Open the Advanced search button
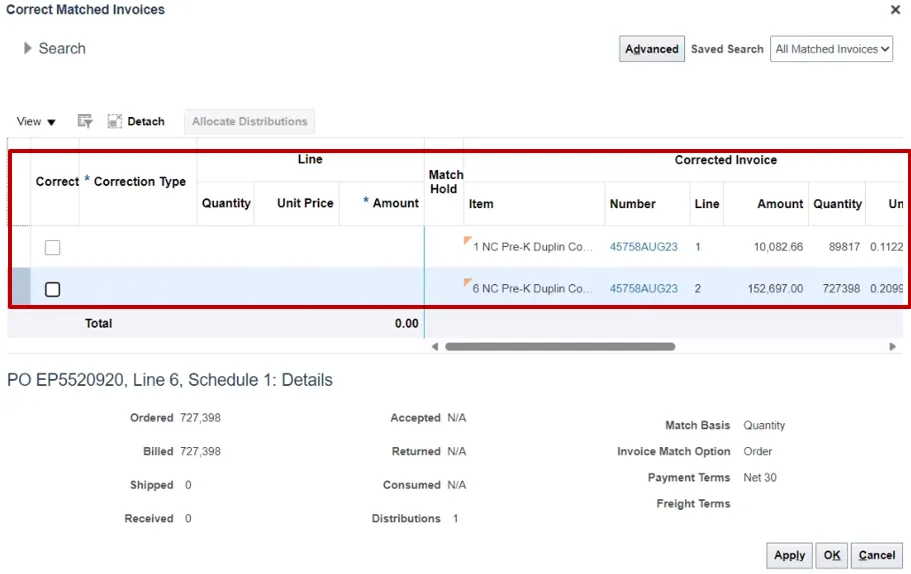This screenshot has height=574, width=911. pyautogui.click(x=651, y=49)
